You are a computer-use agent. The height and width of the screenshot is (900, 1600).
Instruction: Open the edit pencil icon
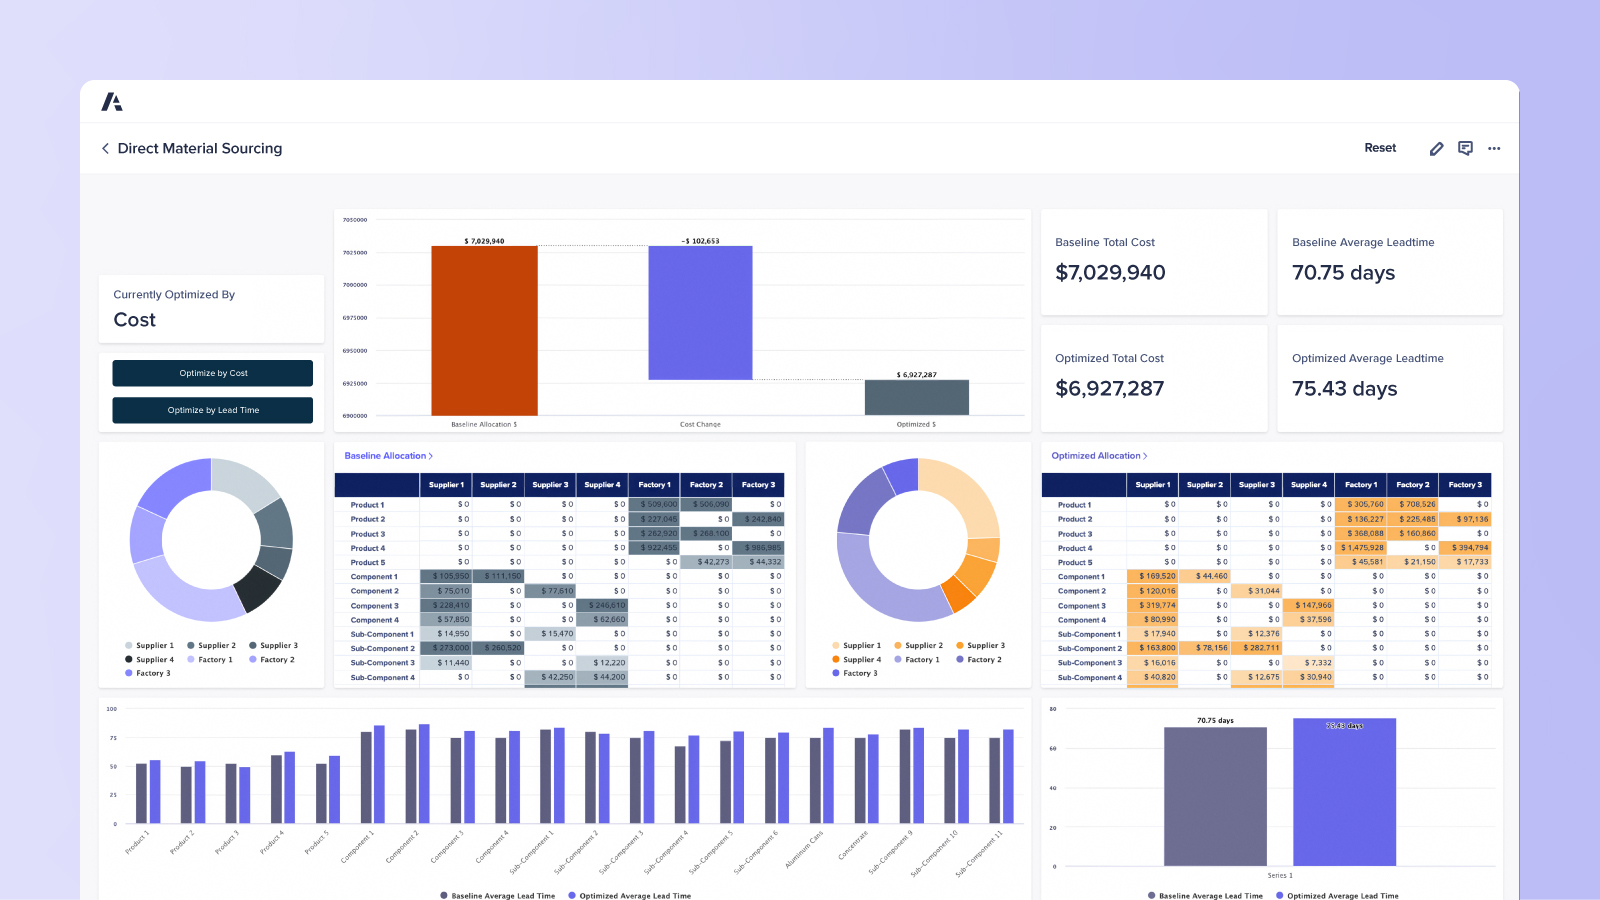[x=1436, y=148]
